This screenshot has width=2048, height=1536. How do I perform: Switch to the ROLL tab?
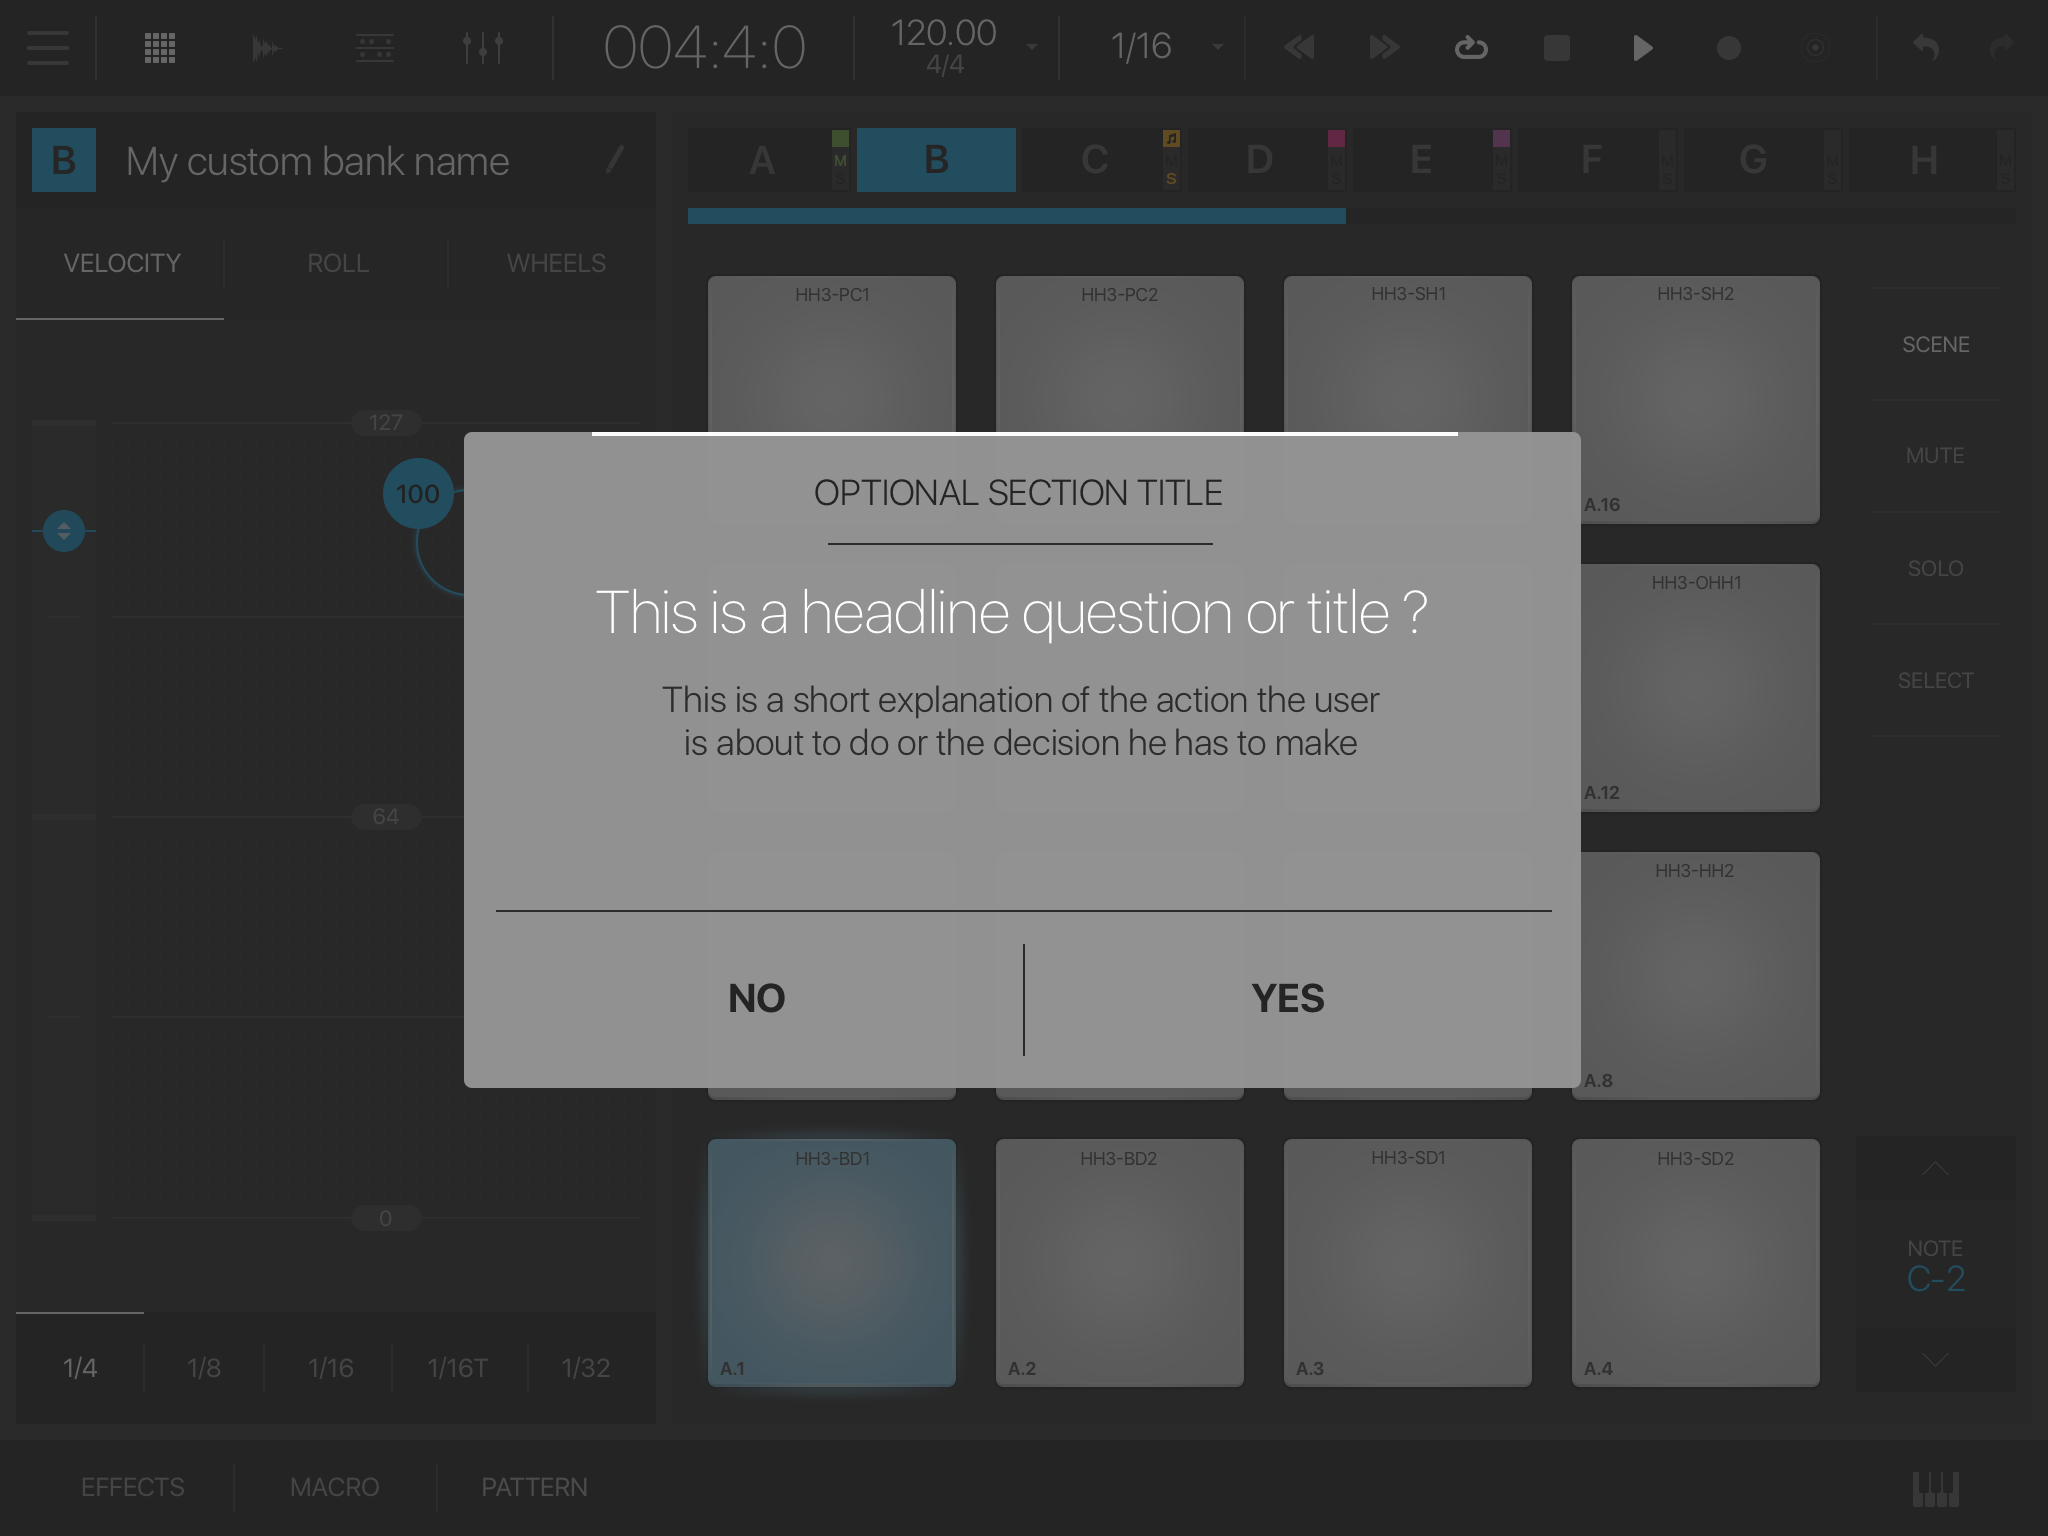[337, 263]
